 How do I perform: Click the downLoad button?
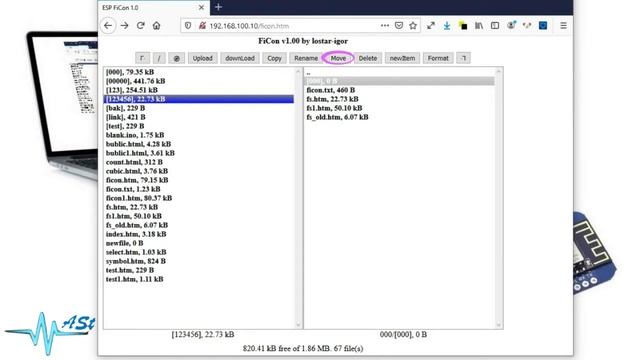240,58
